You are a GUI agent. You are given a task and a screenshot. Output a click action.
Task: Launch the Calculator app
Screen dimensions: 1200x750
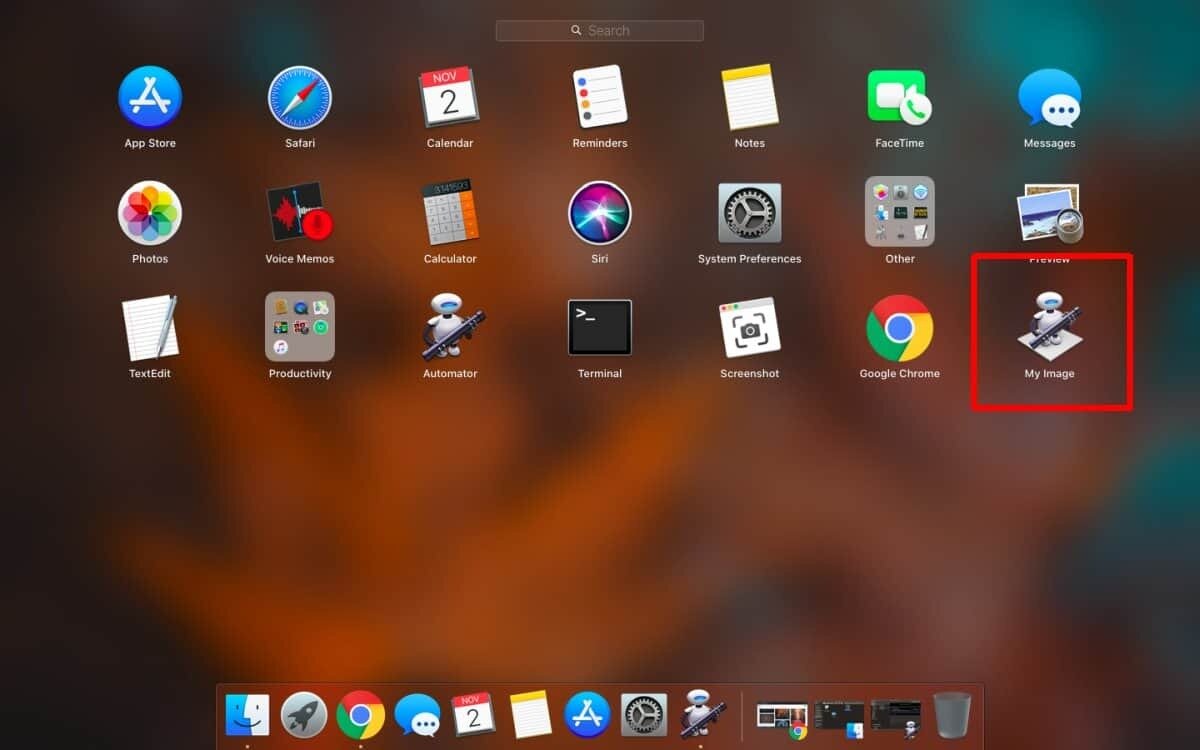coord(450,213)
